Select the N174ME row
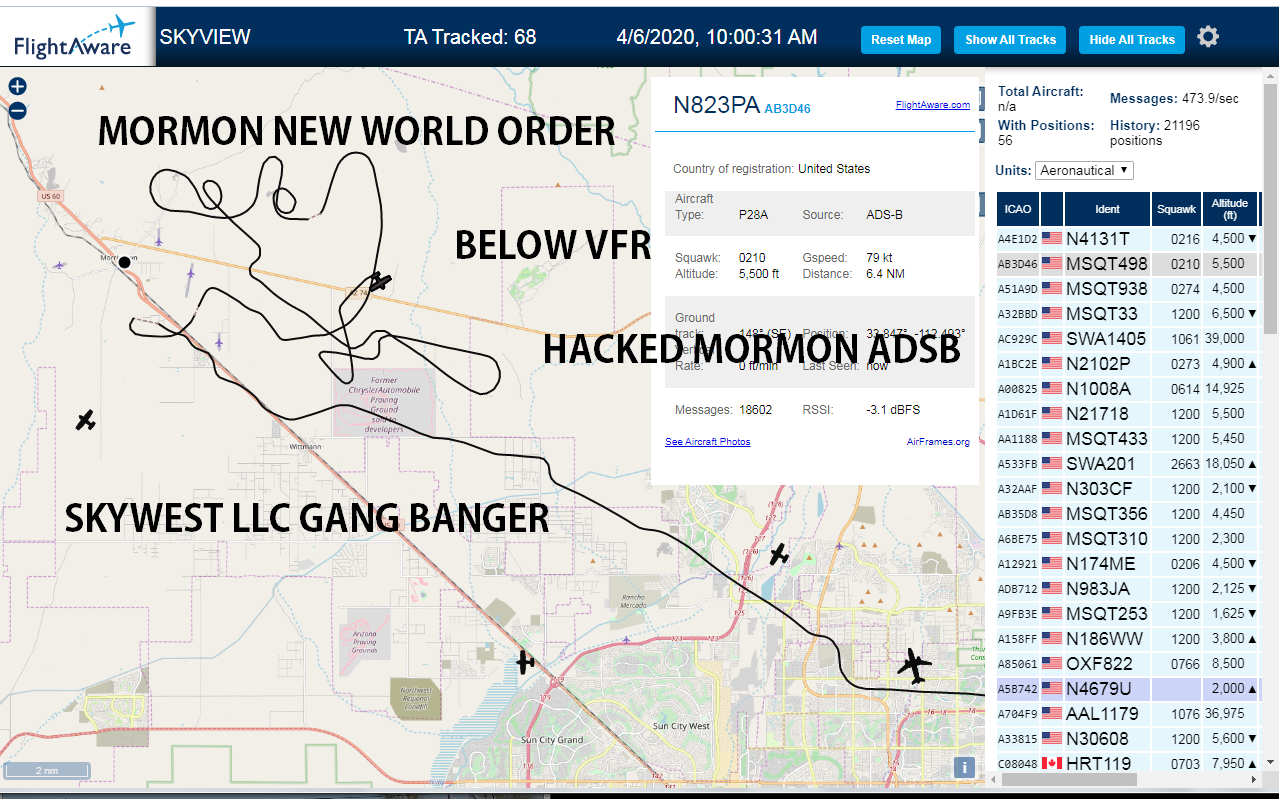 point(1128,564)
